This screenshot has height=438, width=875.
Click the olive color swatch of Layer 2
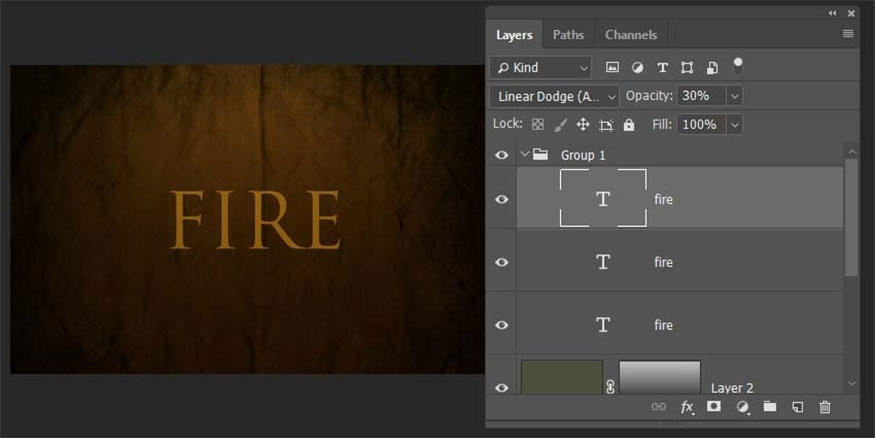coord(561,377)
